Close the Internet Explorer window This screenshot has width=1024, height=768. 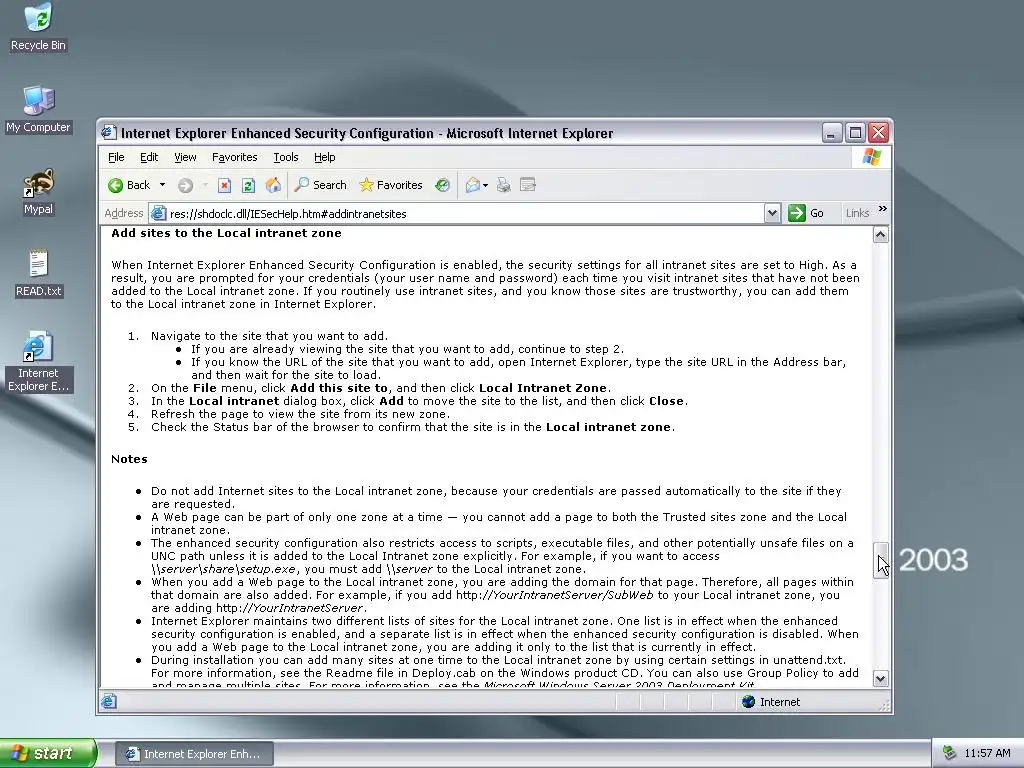878,133
